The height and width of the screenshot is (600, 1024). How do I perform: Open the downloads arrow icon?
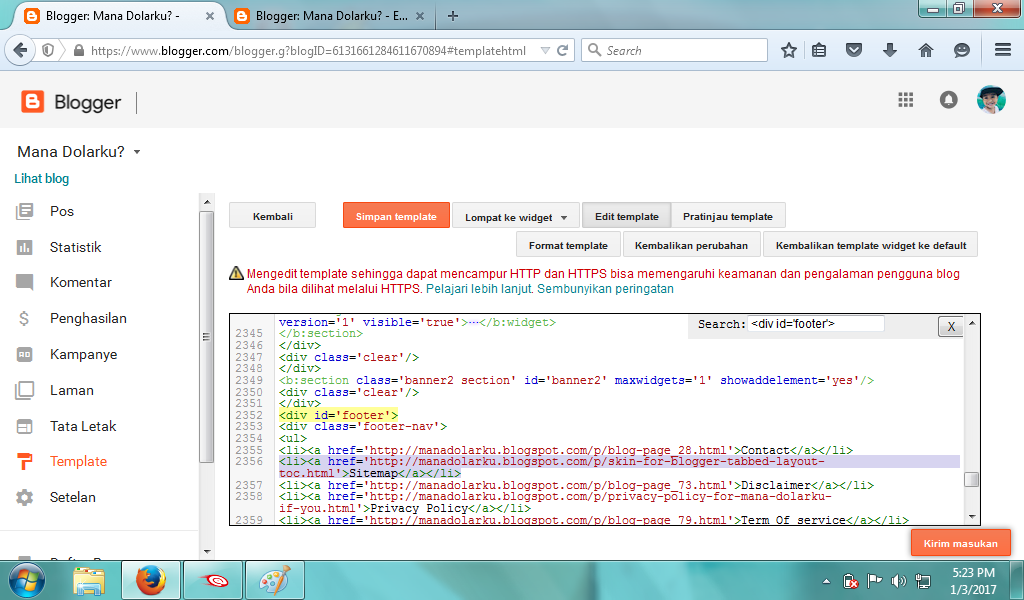[x=889, y=50]
